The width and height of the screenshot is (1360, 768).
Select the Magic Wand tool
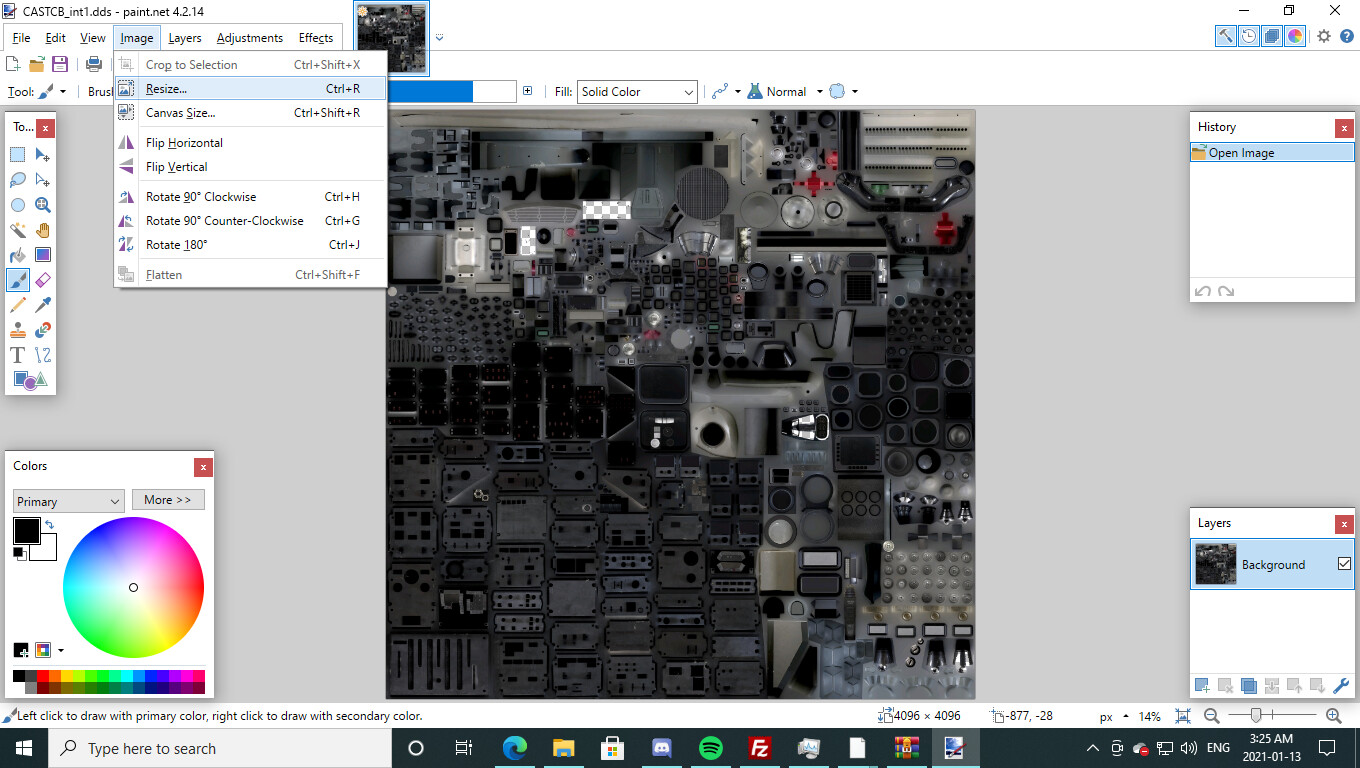pos(18,230)
